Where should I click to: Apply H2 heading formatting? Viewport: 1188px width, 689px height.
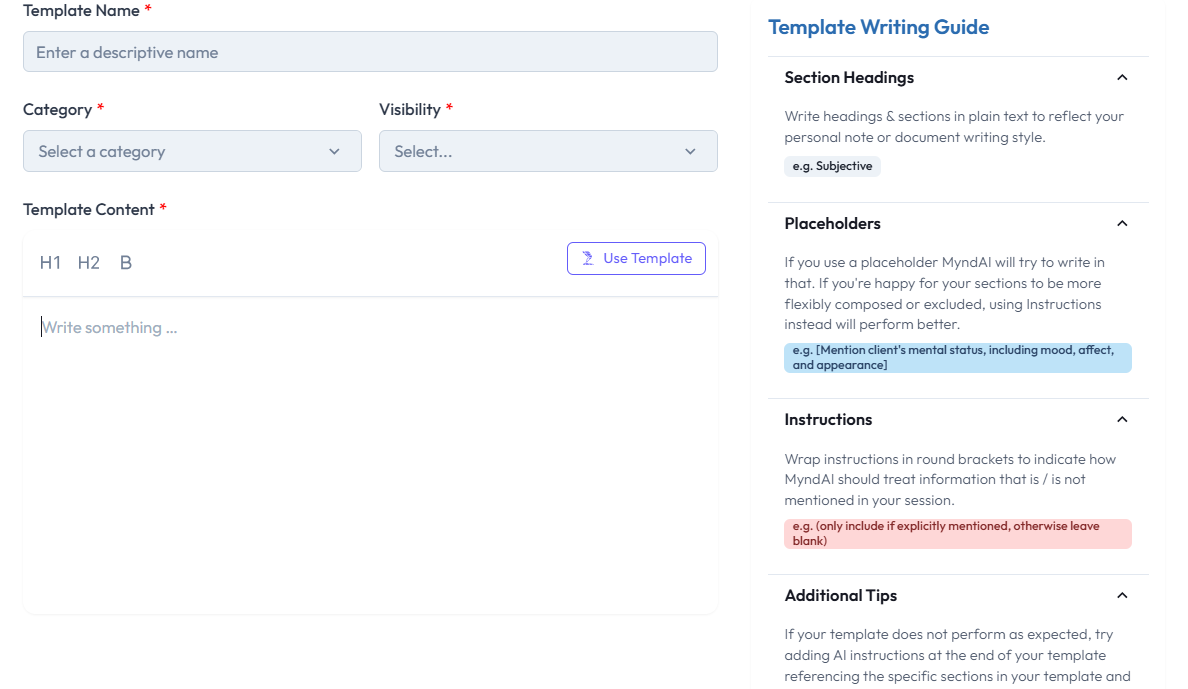coord(89,263)
